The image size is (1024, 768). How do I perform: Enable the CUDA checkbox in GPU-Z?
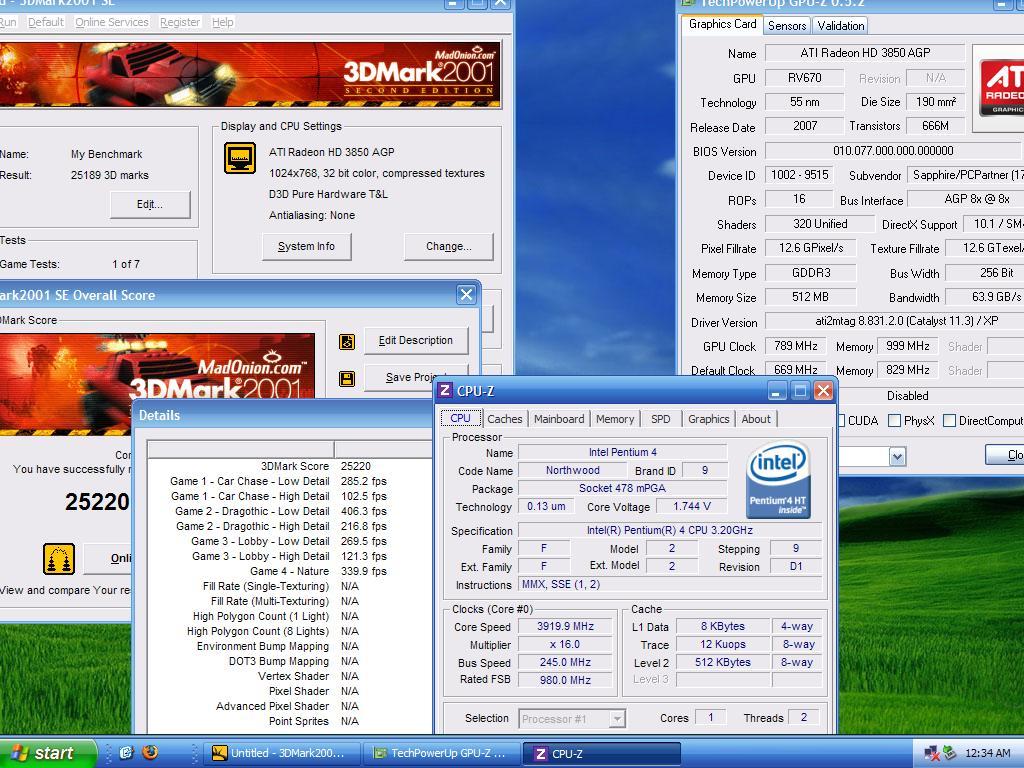pos(841,421)
